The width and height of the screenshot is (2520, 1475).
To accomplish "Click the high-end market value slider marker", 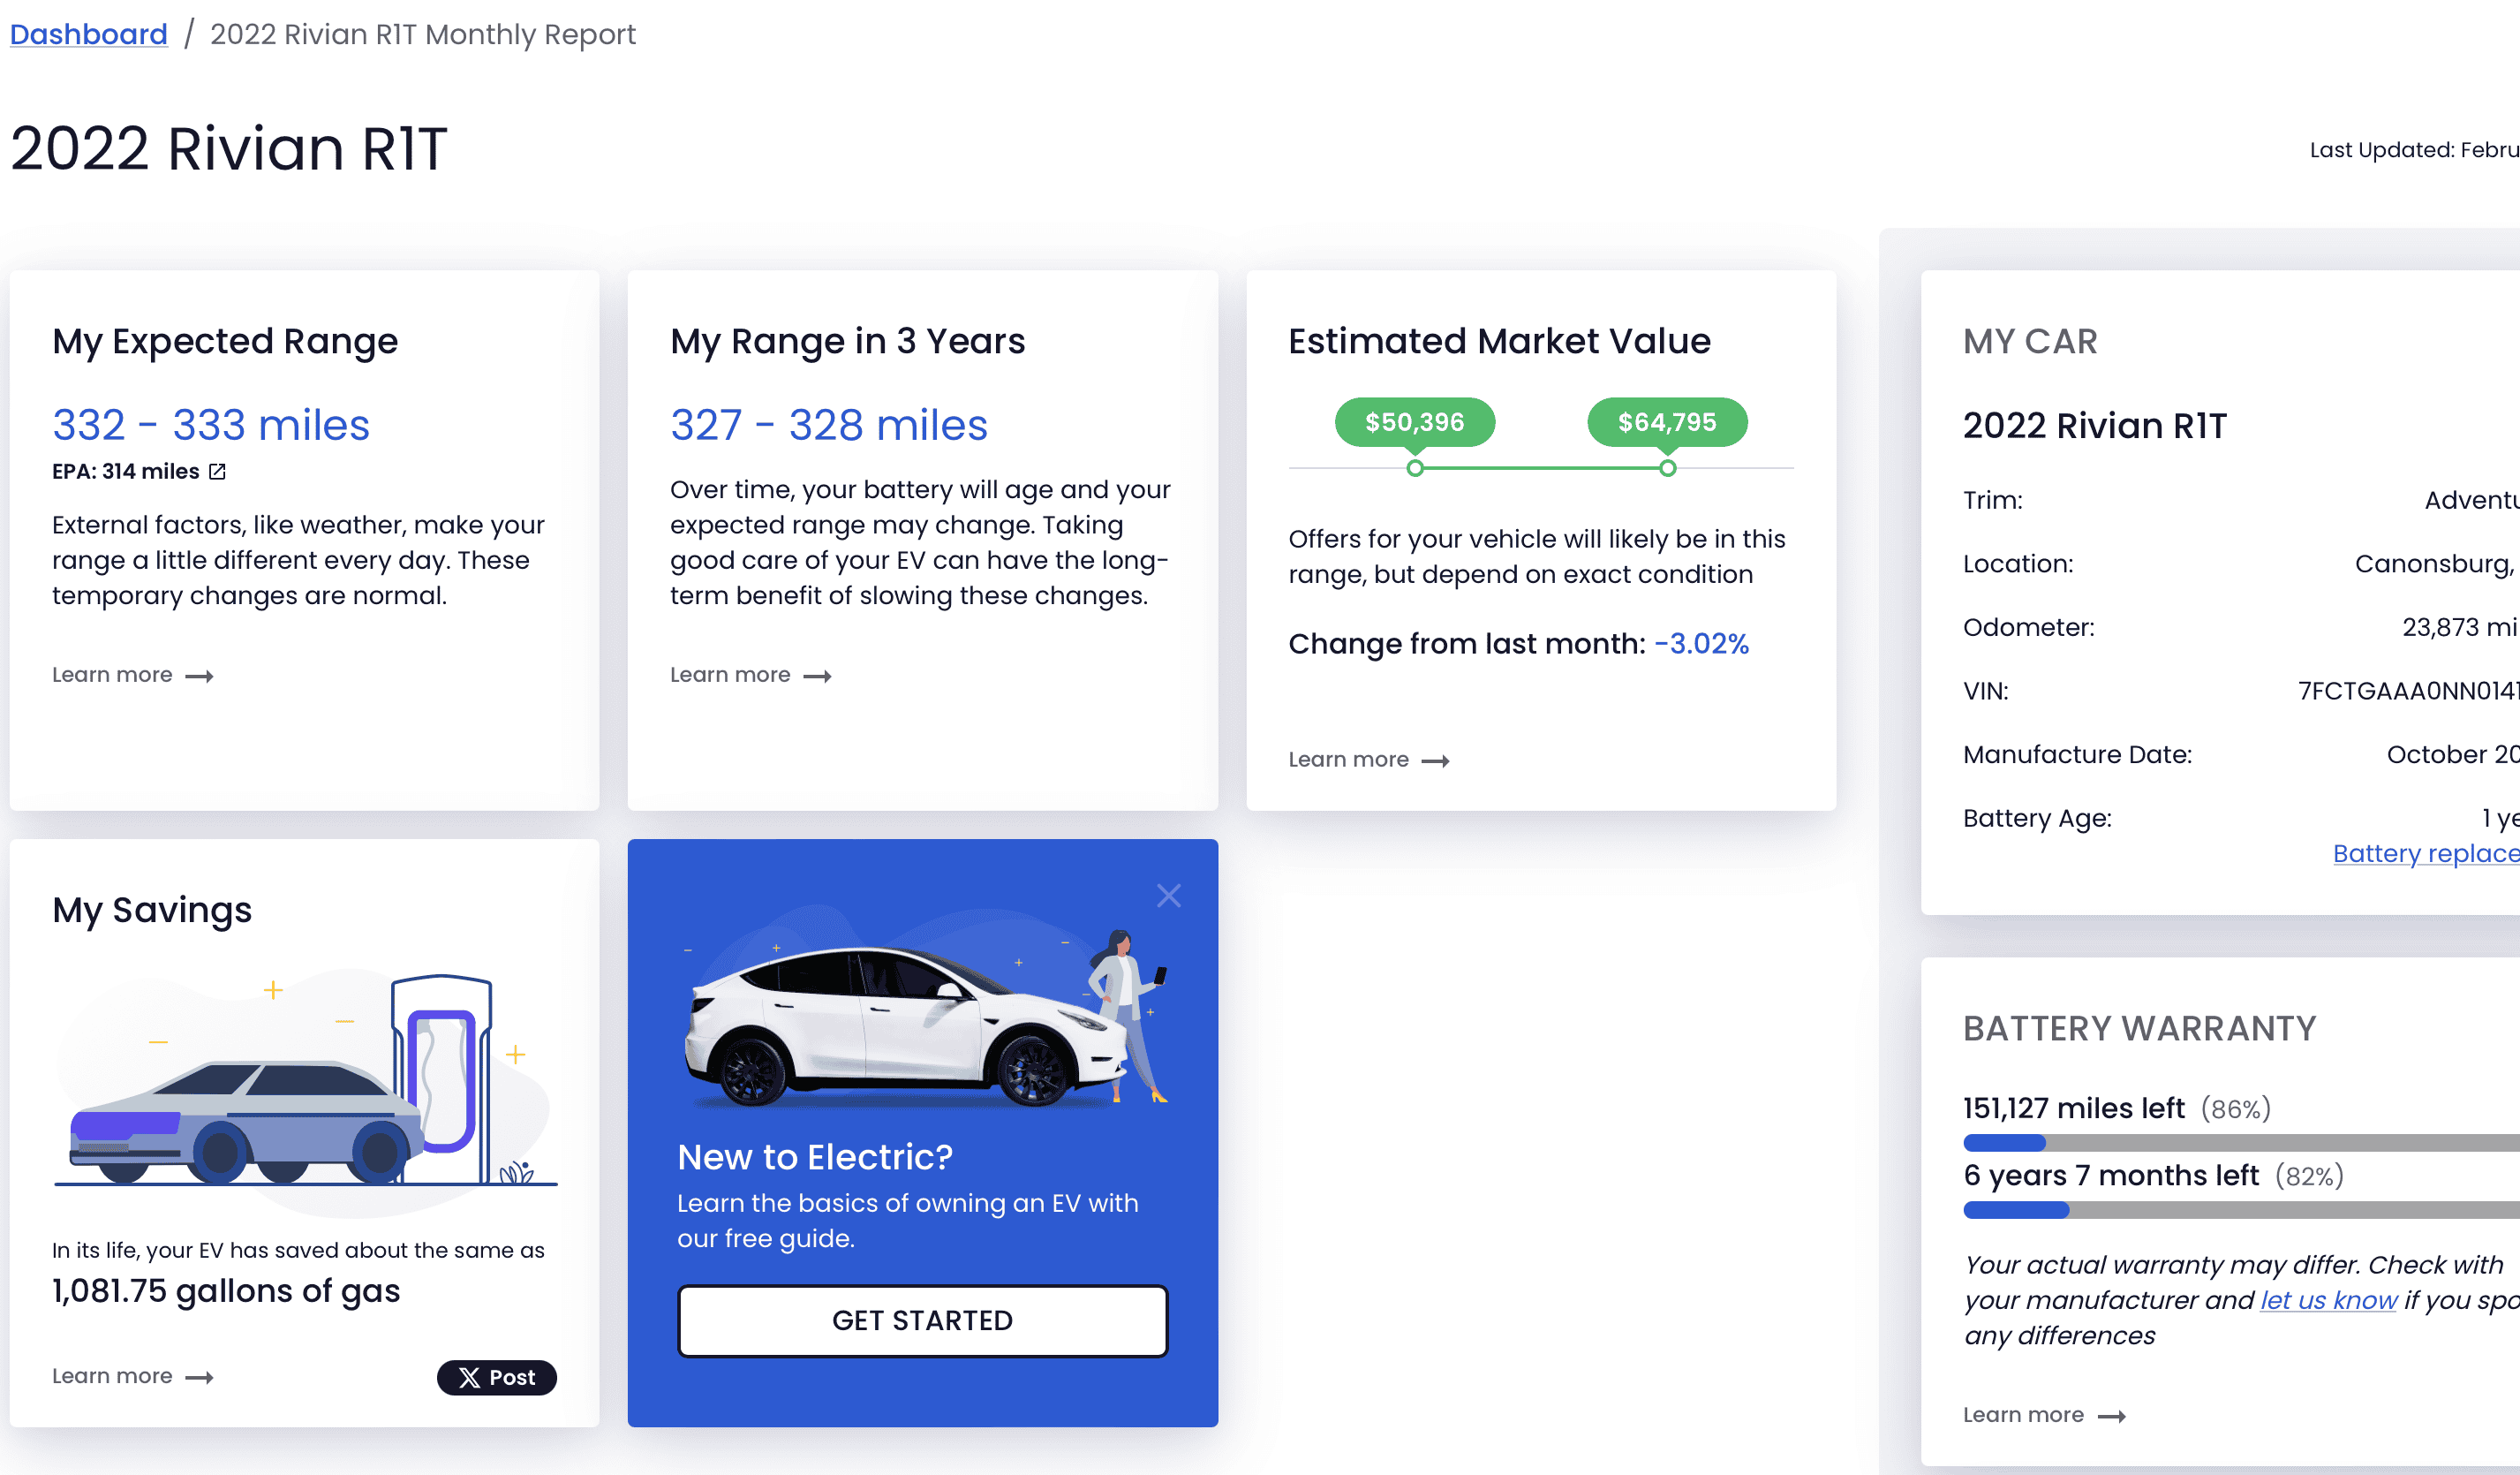I will click(1667, 468).
